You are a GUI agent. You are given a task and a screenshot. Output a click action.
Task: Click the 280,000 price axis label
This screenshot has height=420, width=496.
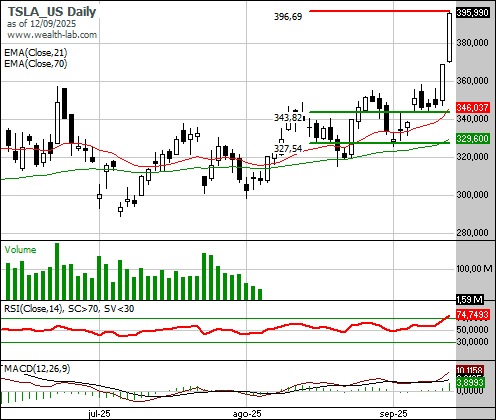472,233
